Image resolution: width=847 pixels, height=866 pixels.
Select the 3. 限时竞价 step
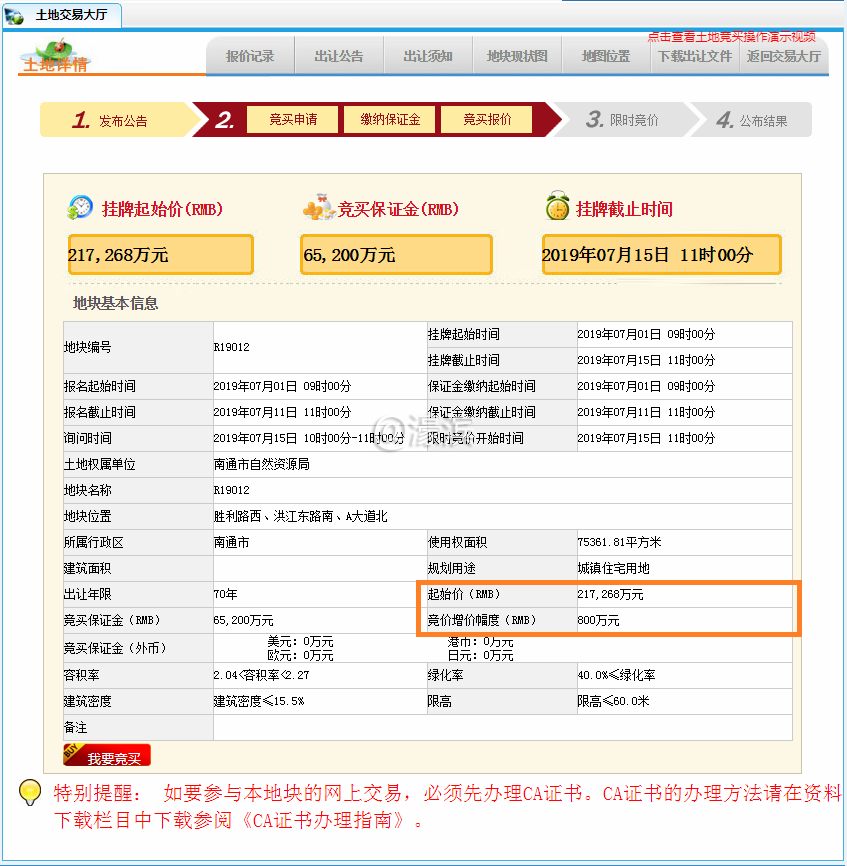(622, 120)
